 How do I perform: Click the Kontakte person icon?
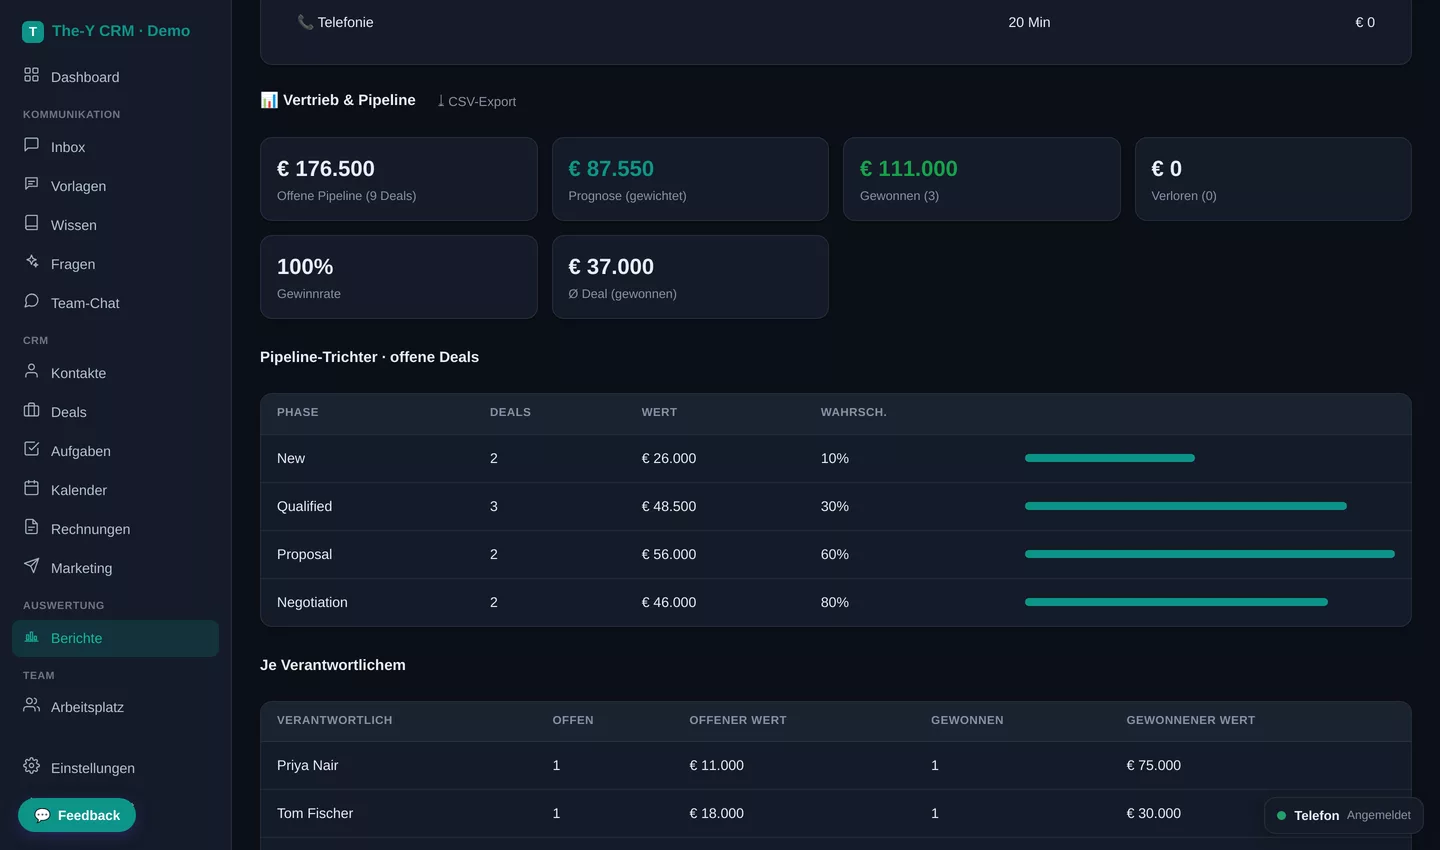31,371
